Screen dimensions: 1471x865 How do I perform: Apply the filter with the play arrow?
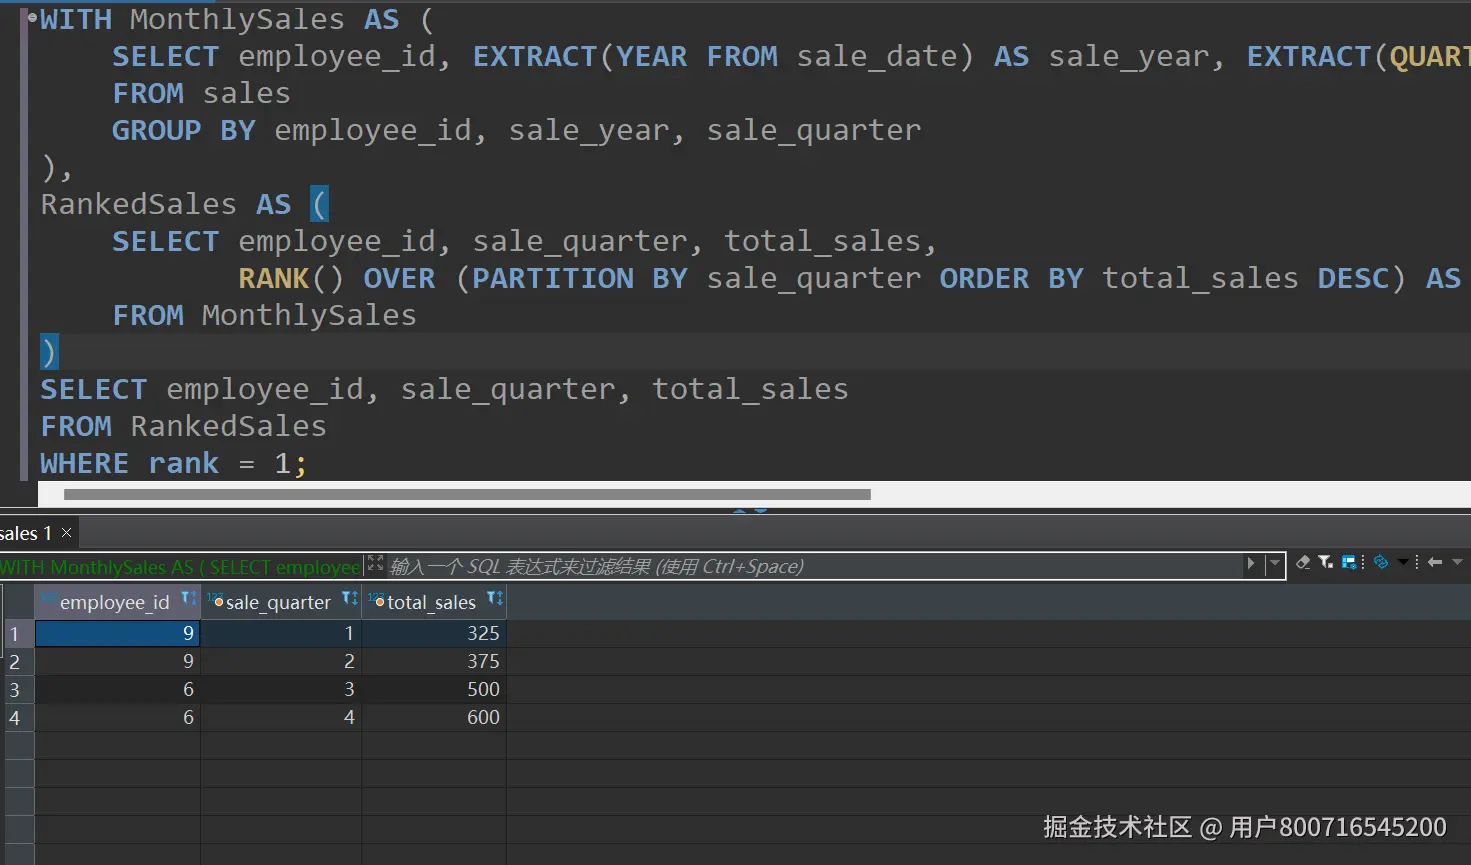(x=1250, y=564)
